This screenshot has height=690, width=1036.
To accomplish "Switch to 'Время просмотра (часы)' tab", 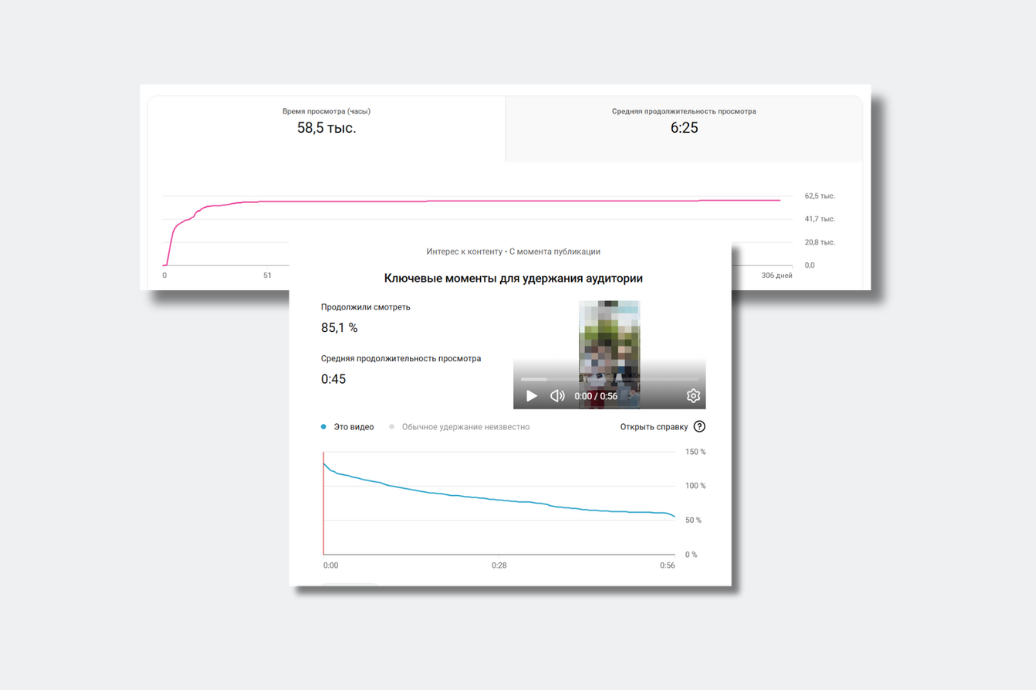I will click(327, 122).
